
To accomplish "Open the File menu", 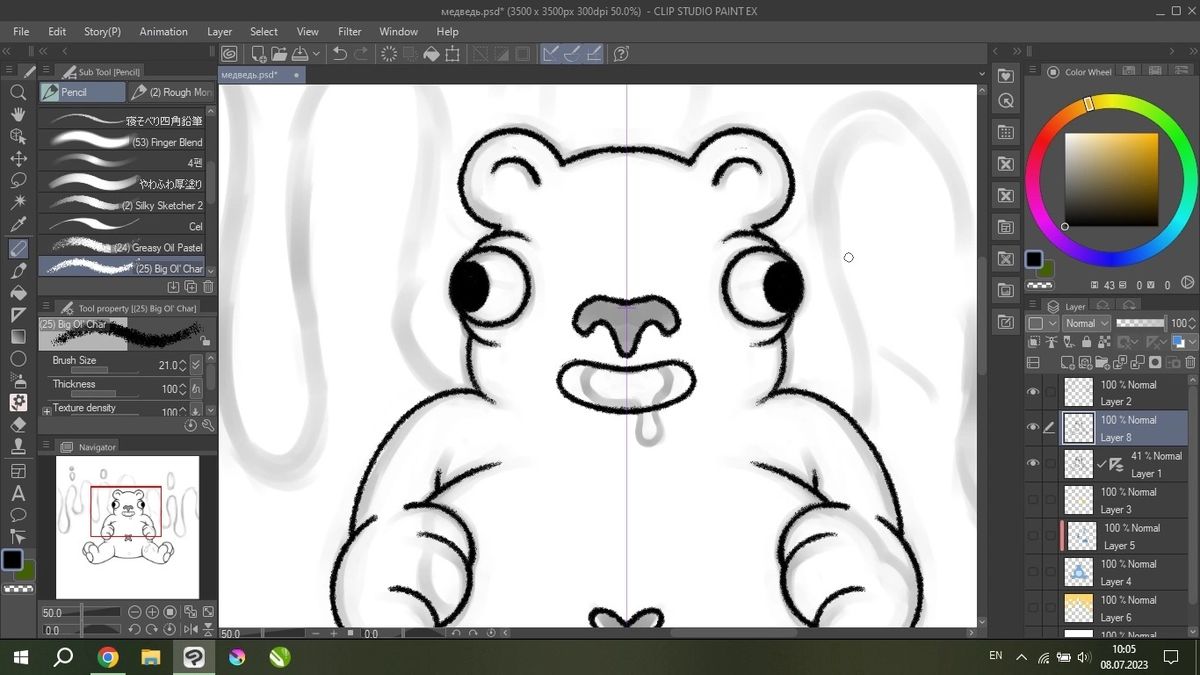I will pyautogui.click(x=21, y=32).
